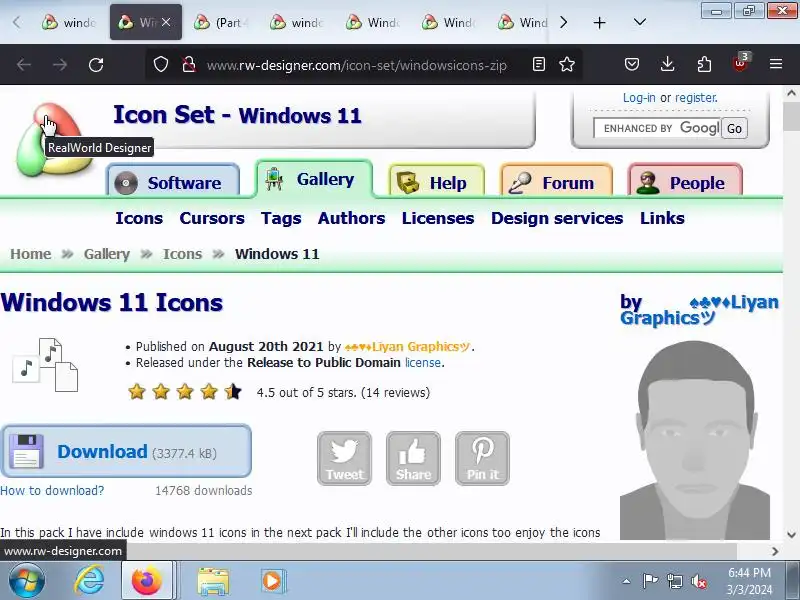Expand the list all tabs dropdown

640,22
